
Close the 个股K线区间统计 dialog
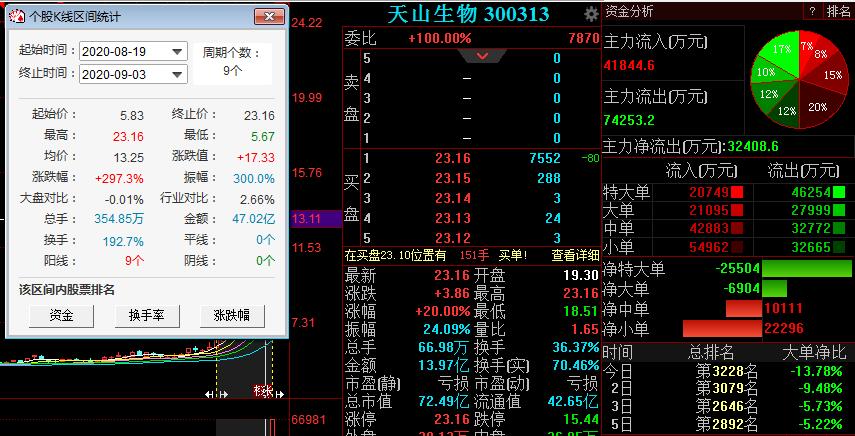pyautogui.click(x=269, y=16)
